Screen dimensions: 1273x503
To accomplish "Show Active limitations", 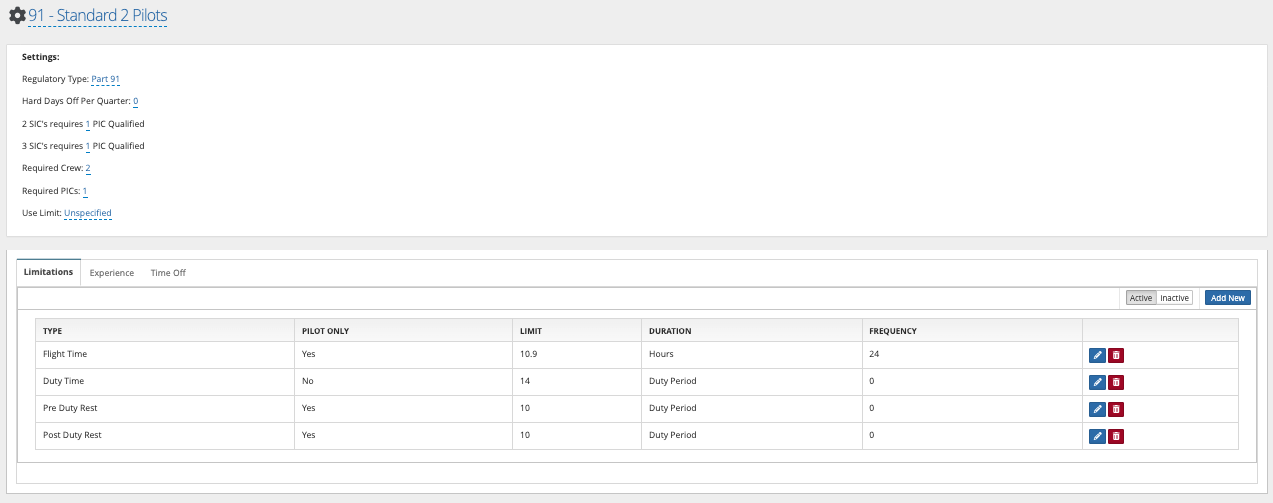I will (x=1141, y=298).
